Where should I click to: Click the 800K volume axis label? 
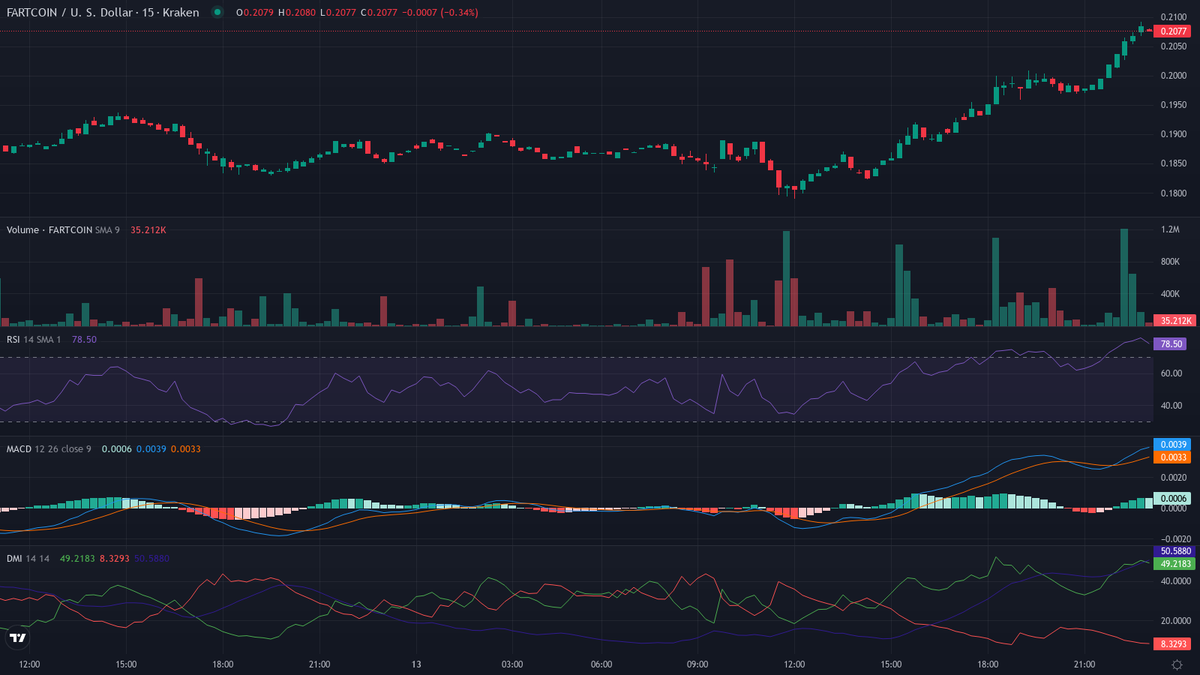point(1171,262)
